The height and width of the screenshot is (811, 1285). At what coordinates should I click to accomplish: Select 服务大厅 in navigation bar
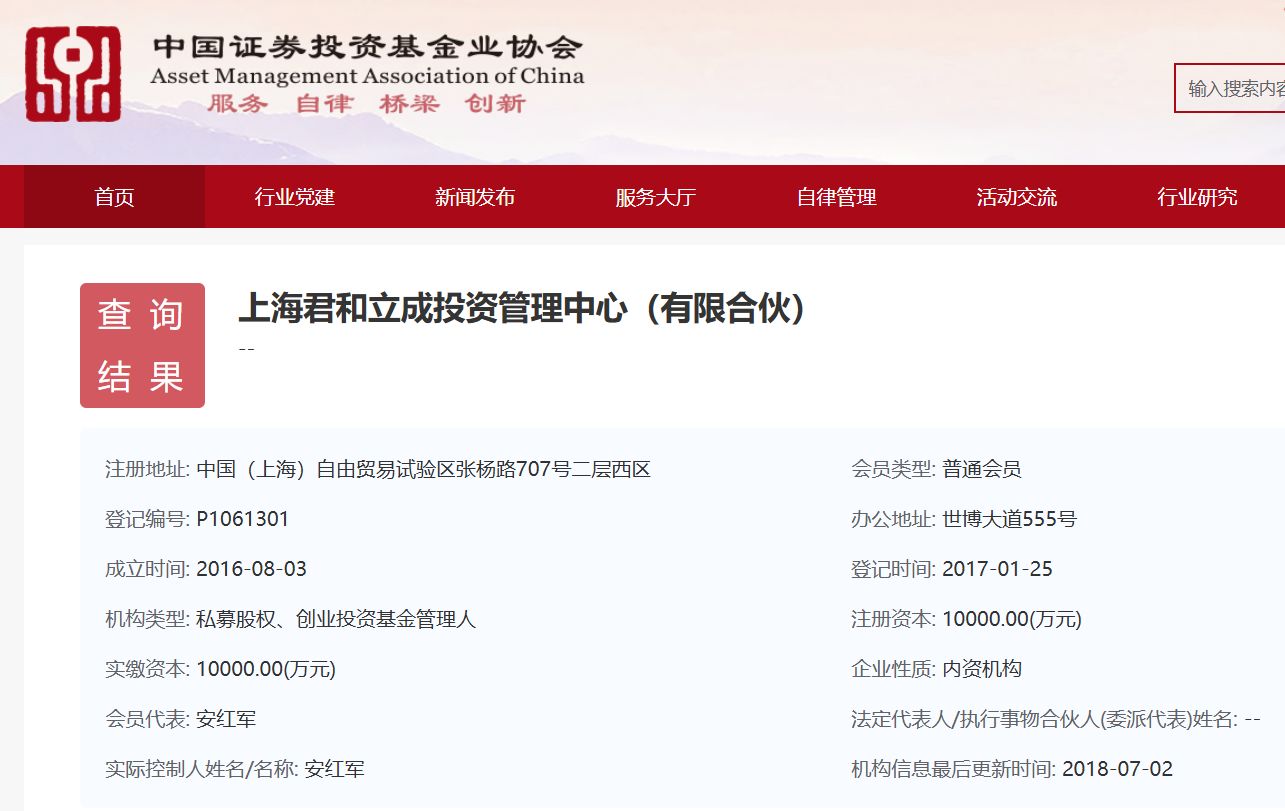[656, 197]
